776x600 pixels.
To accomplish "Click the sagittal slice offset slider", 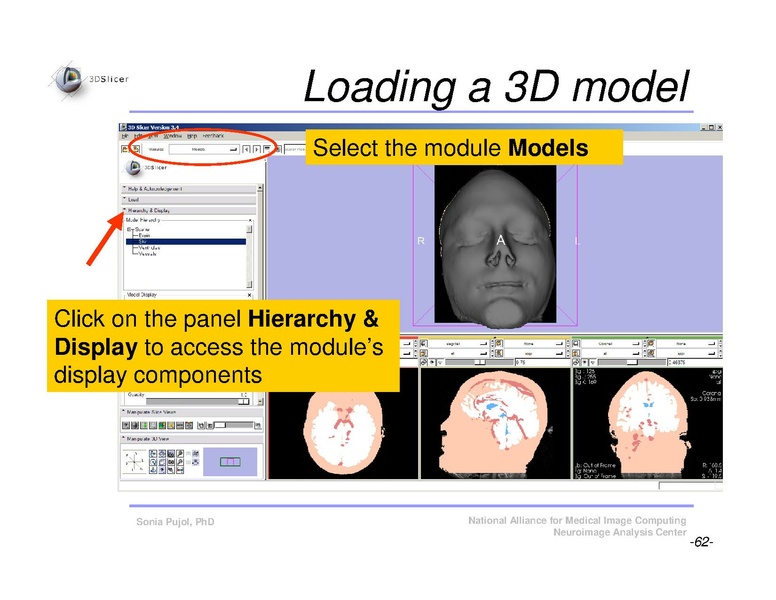I will point(479,362).
